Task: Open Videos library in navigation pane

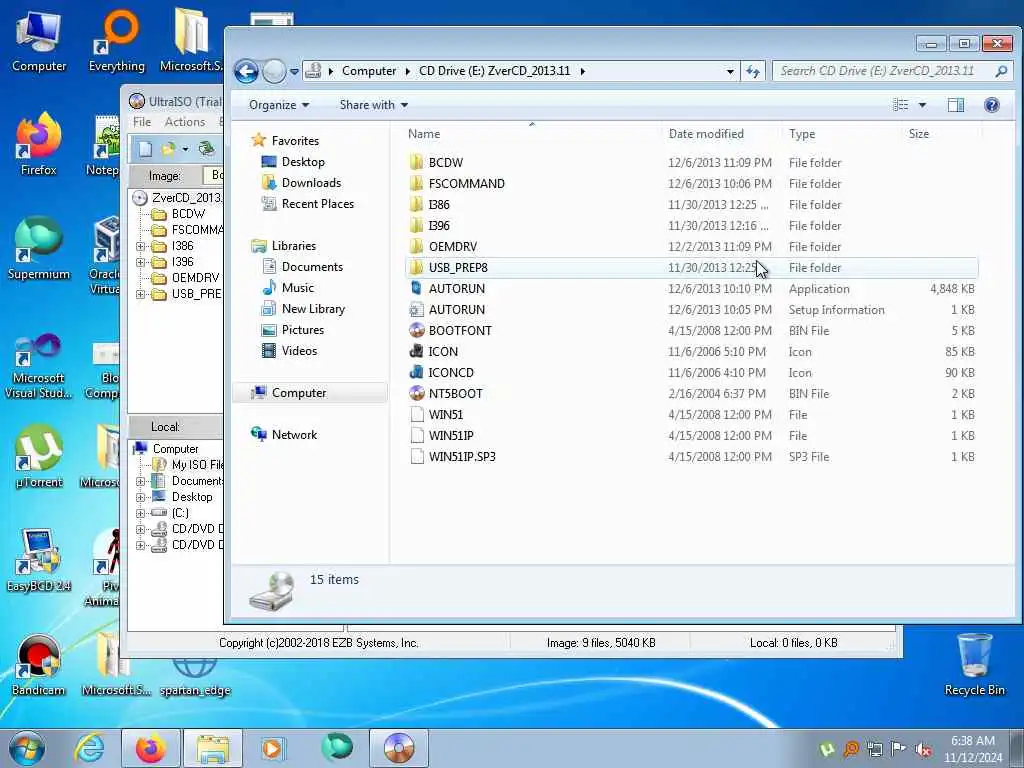Action: pyautogui.click(x=289, y=351)
